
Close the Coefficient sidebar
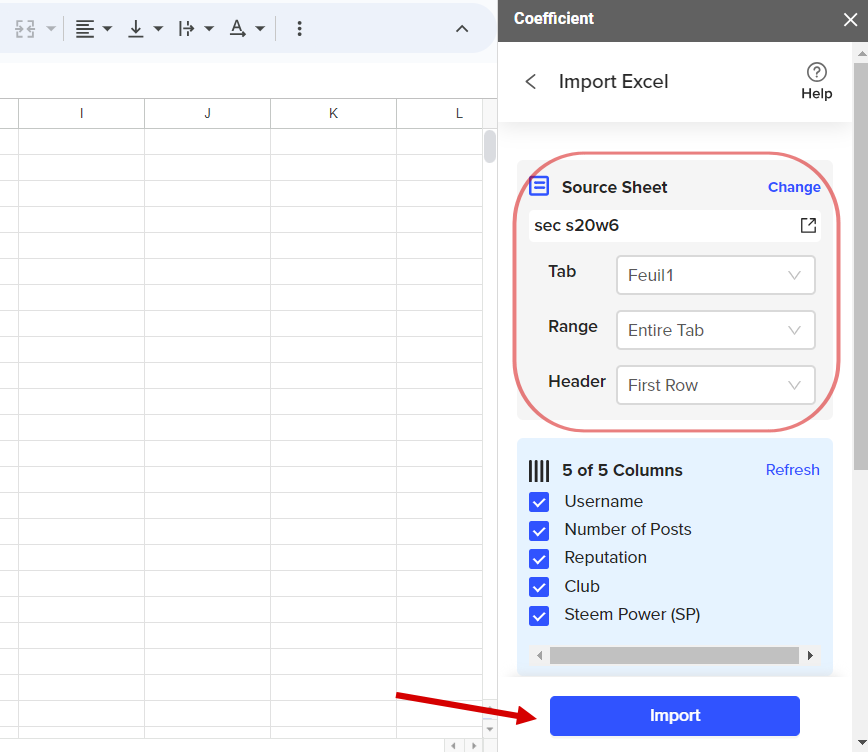click(850, 20)
